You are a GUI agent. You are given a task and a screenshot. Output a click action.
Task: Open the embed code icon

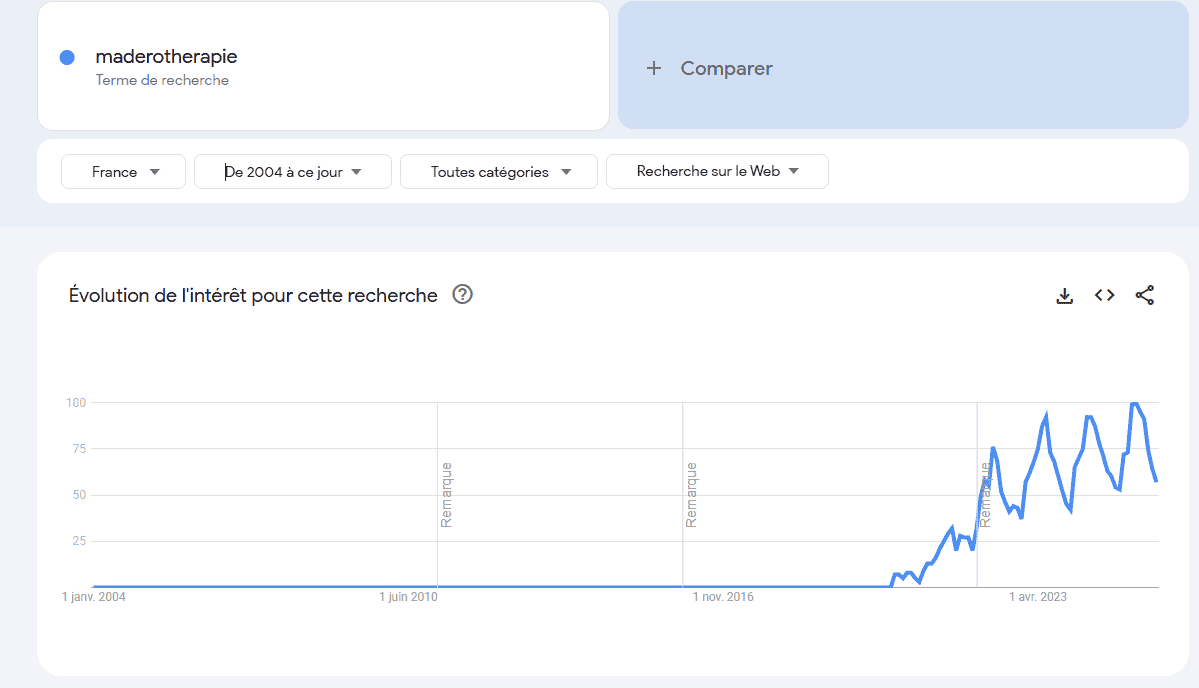pyautogui.click(x=1104, y=295)
